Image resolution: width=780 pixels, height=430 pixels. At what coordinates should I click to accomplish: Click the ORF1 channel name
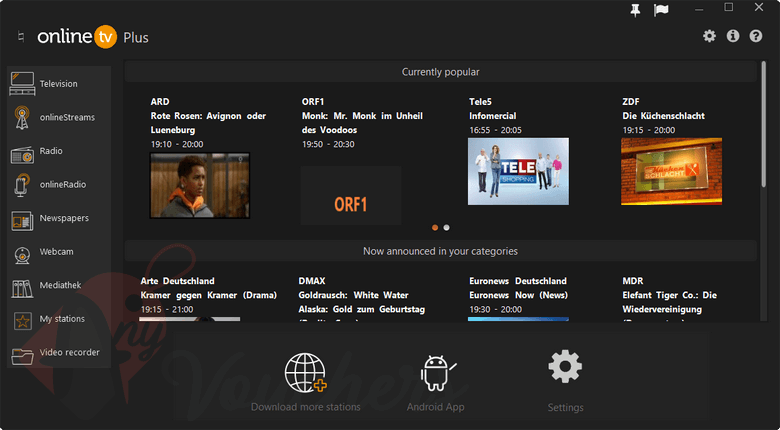(x=313, y=102)
